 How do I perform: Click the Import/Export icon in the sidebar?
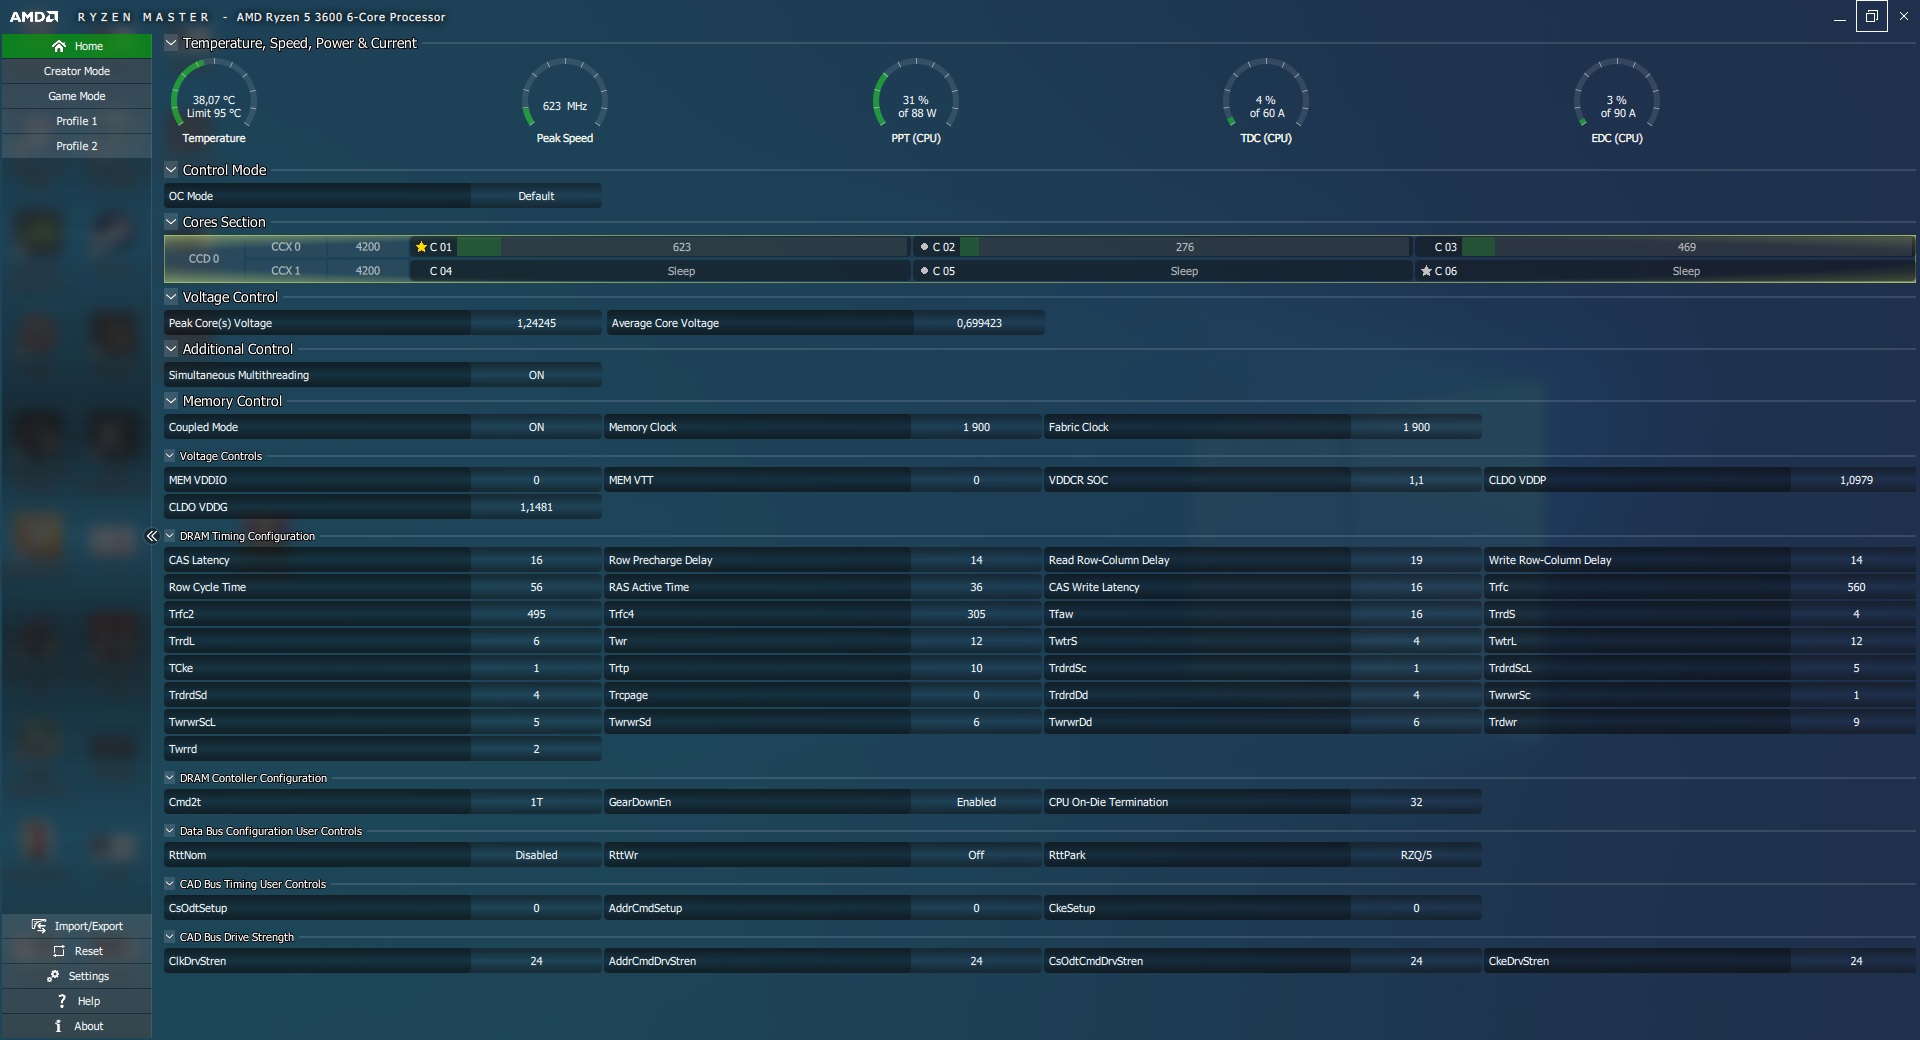(39, 926)
